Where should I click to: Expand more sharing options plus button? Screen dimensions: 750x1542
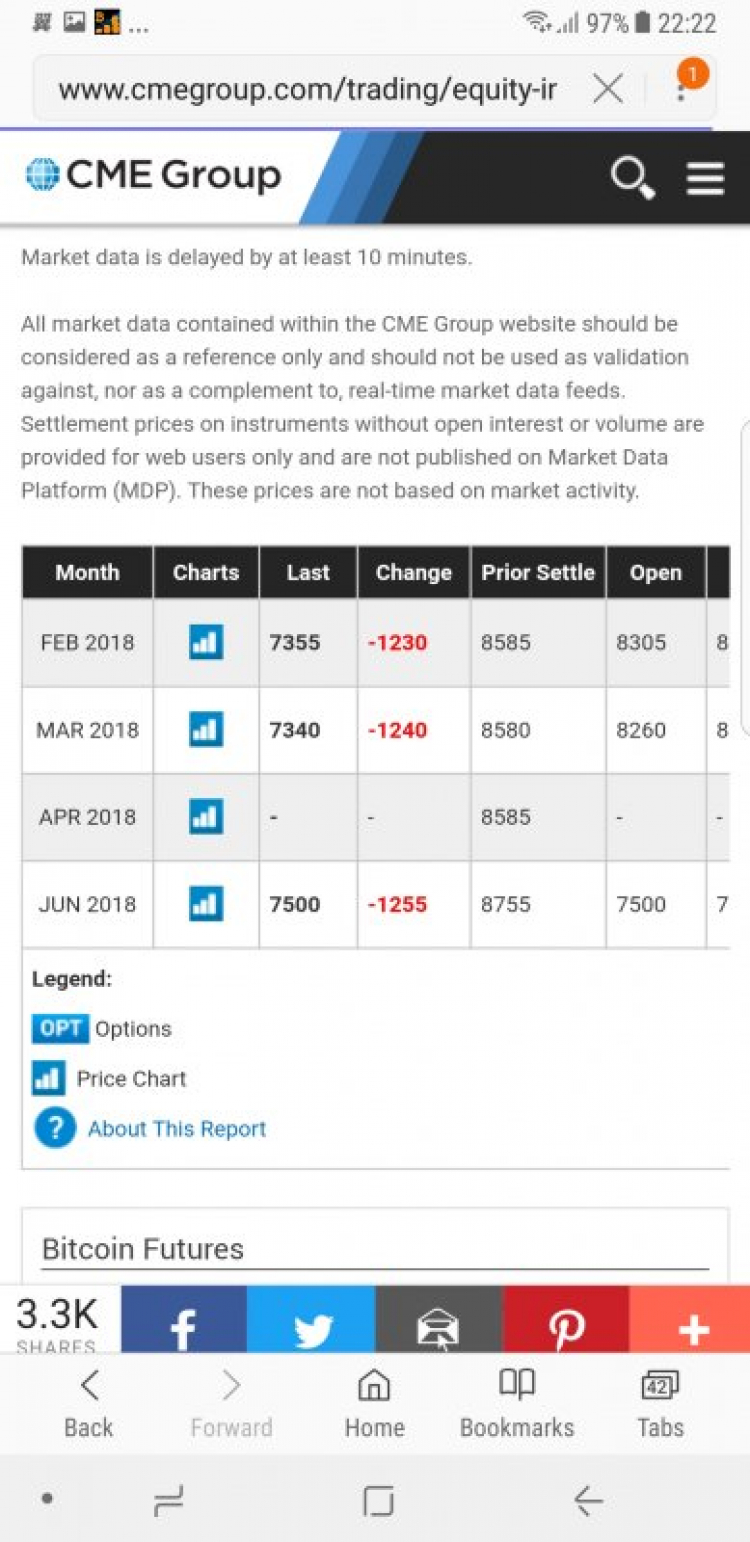pos(690,1320)
